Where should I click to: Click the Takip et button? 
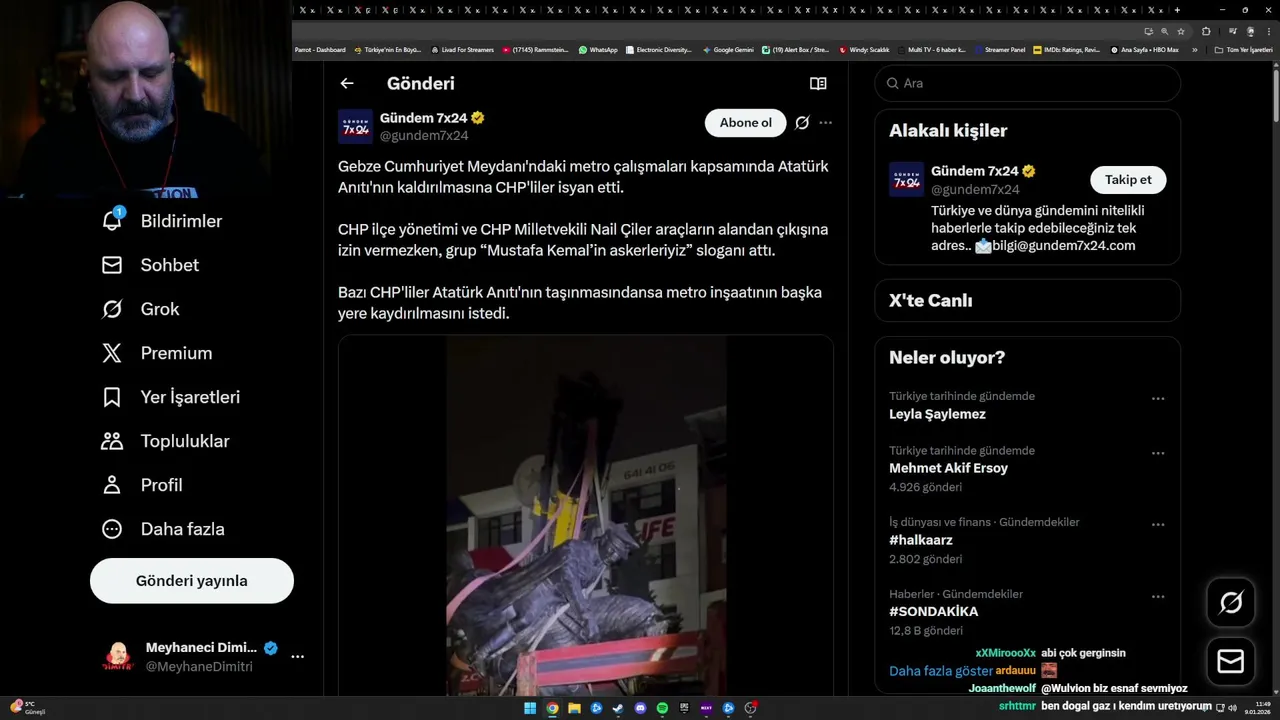(1128, 180)
